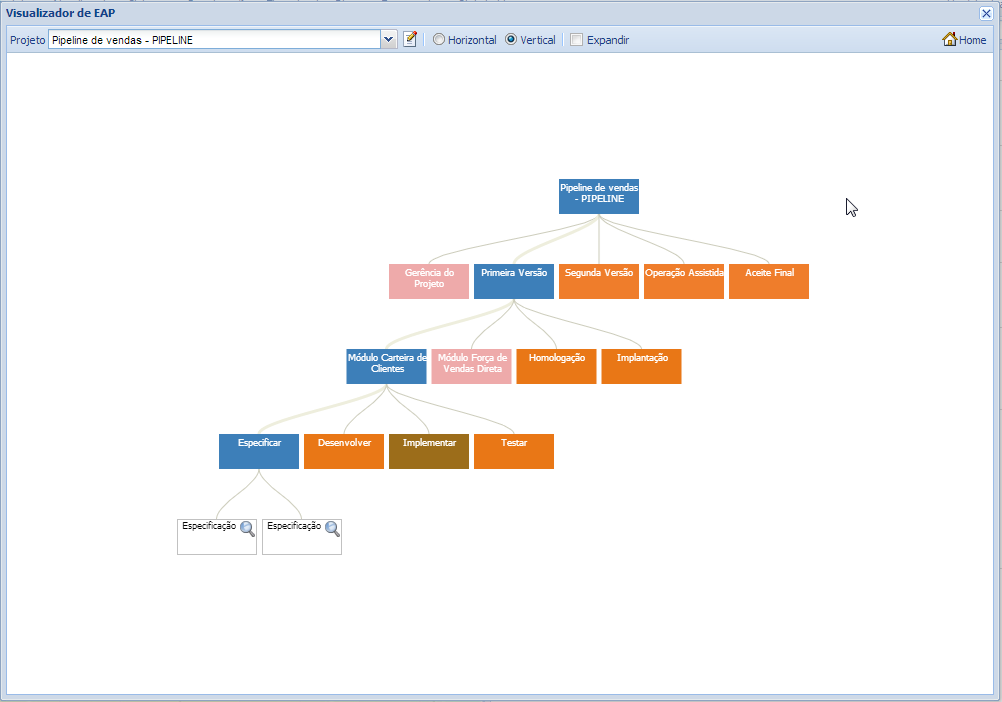Screen dimensions: 1002x702
Task: Click magnifier on right Especificação node
Action: coord(332,529)
